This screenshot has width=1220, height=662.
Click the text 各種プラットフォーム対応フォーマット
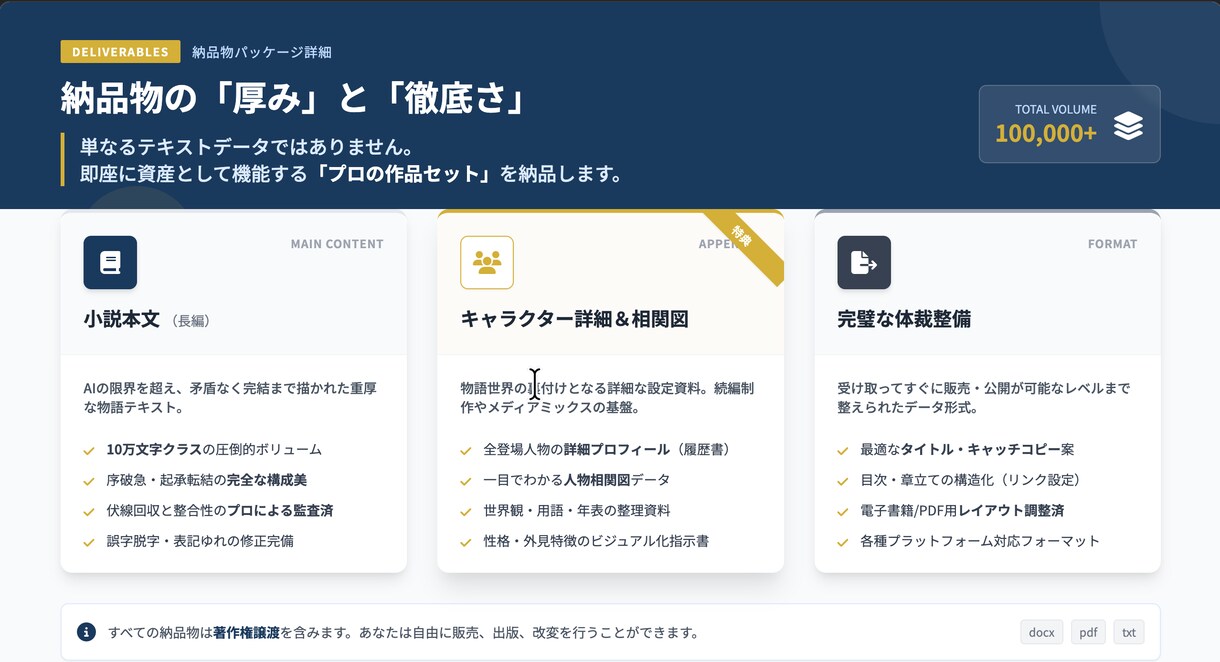pos(980,541)
